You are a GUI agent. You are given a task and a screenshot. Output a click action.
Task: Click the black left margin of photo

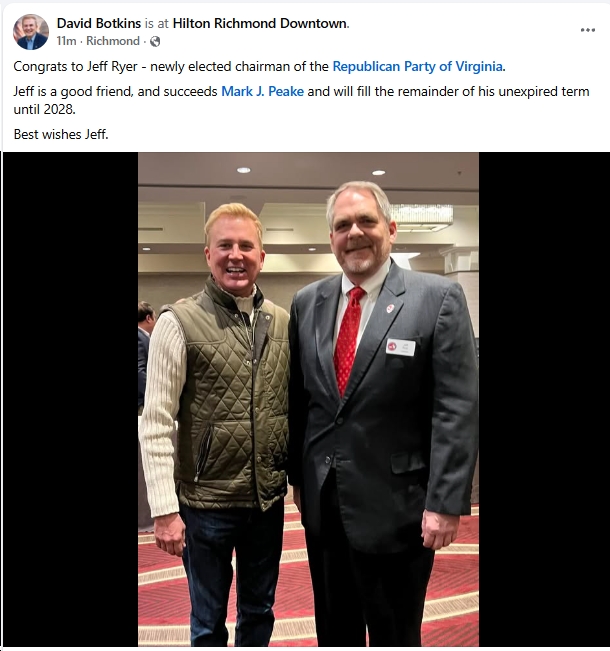tap(71, 399)
